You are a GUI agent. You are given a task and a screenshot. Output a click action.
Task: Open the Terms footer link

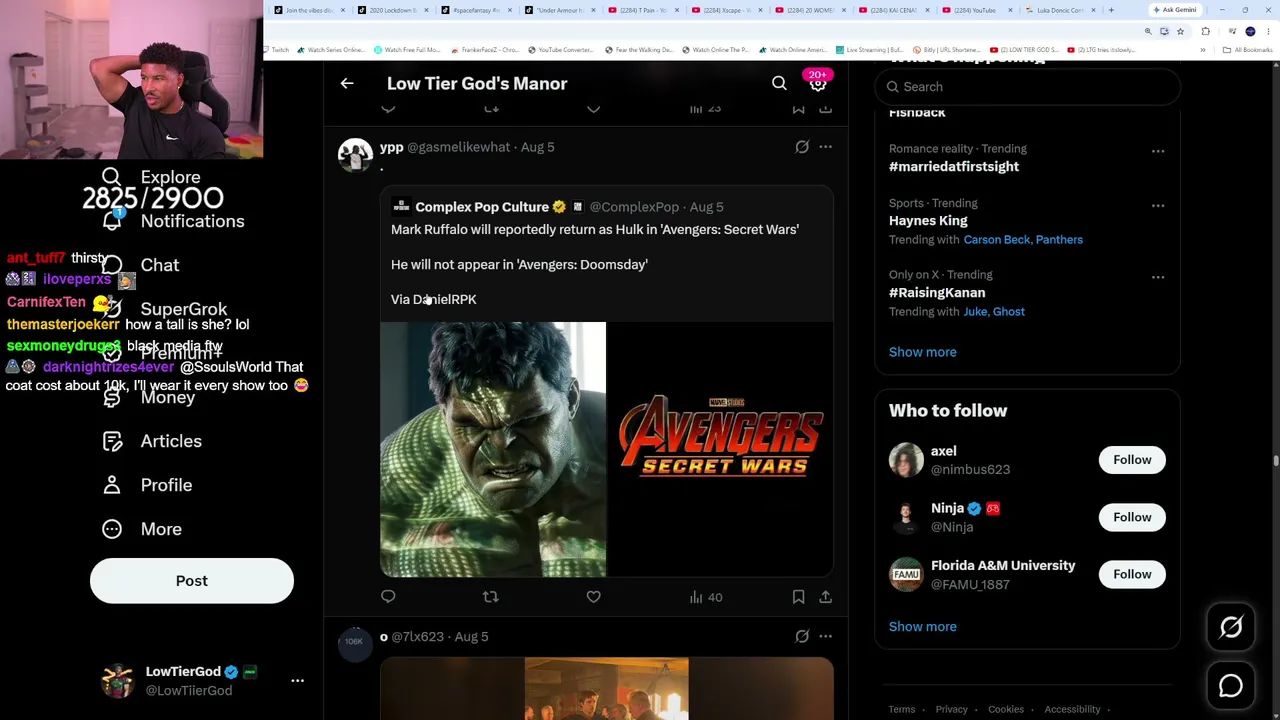tap(902, 710)
